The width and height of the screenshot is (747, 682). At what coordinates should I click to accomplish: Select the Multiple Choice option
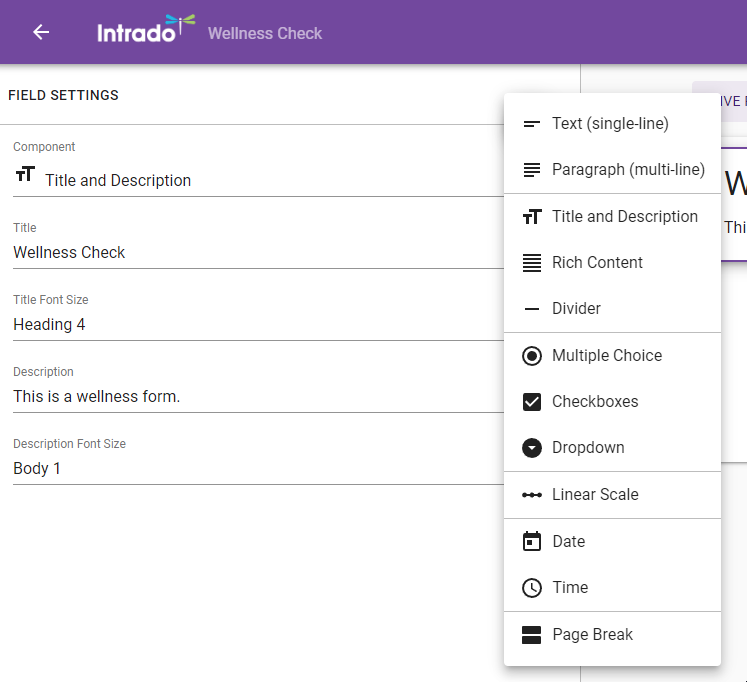coord(606,356)
